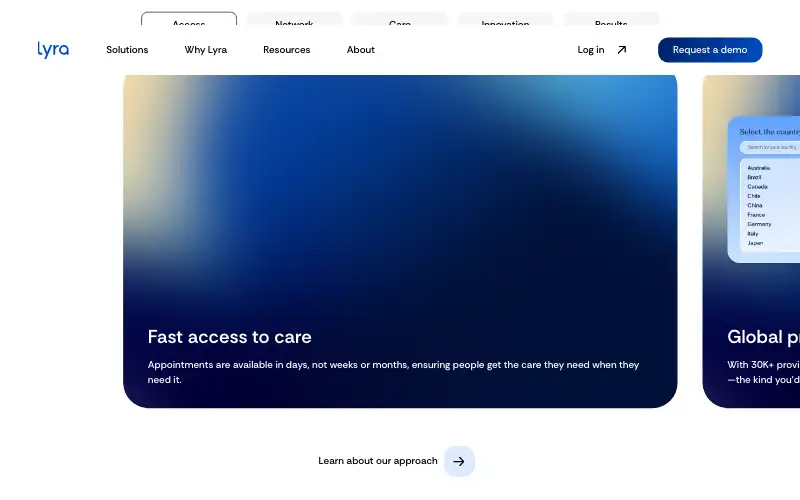Select Canada in the country list
Image resolution: width=800 pixels, height=500 pixels.
757,187
